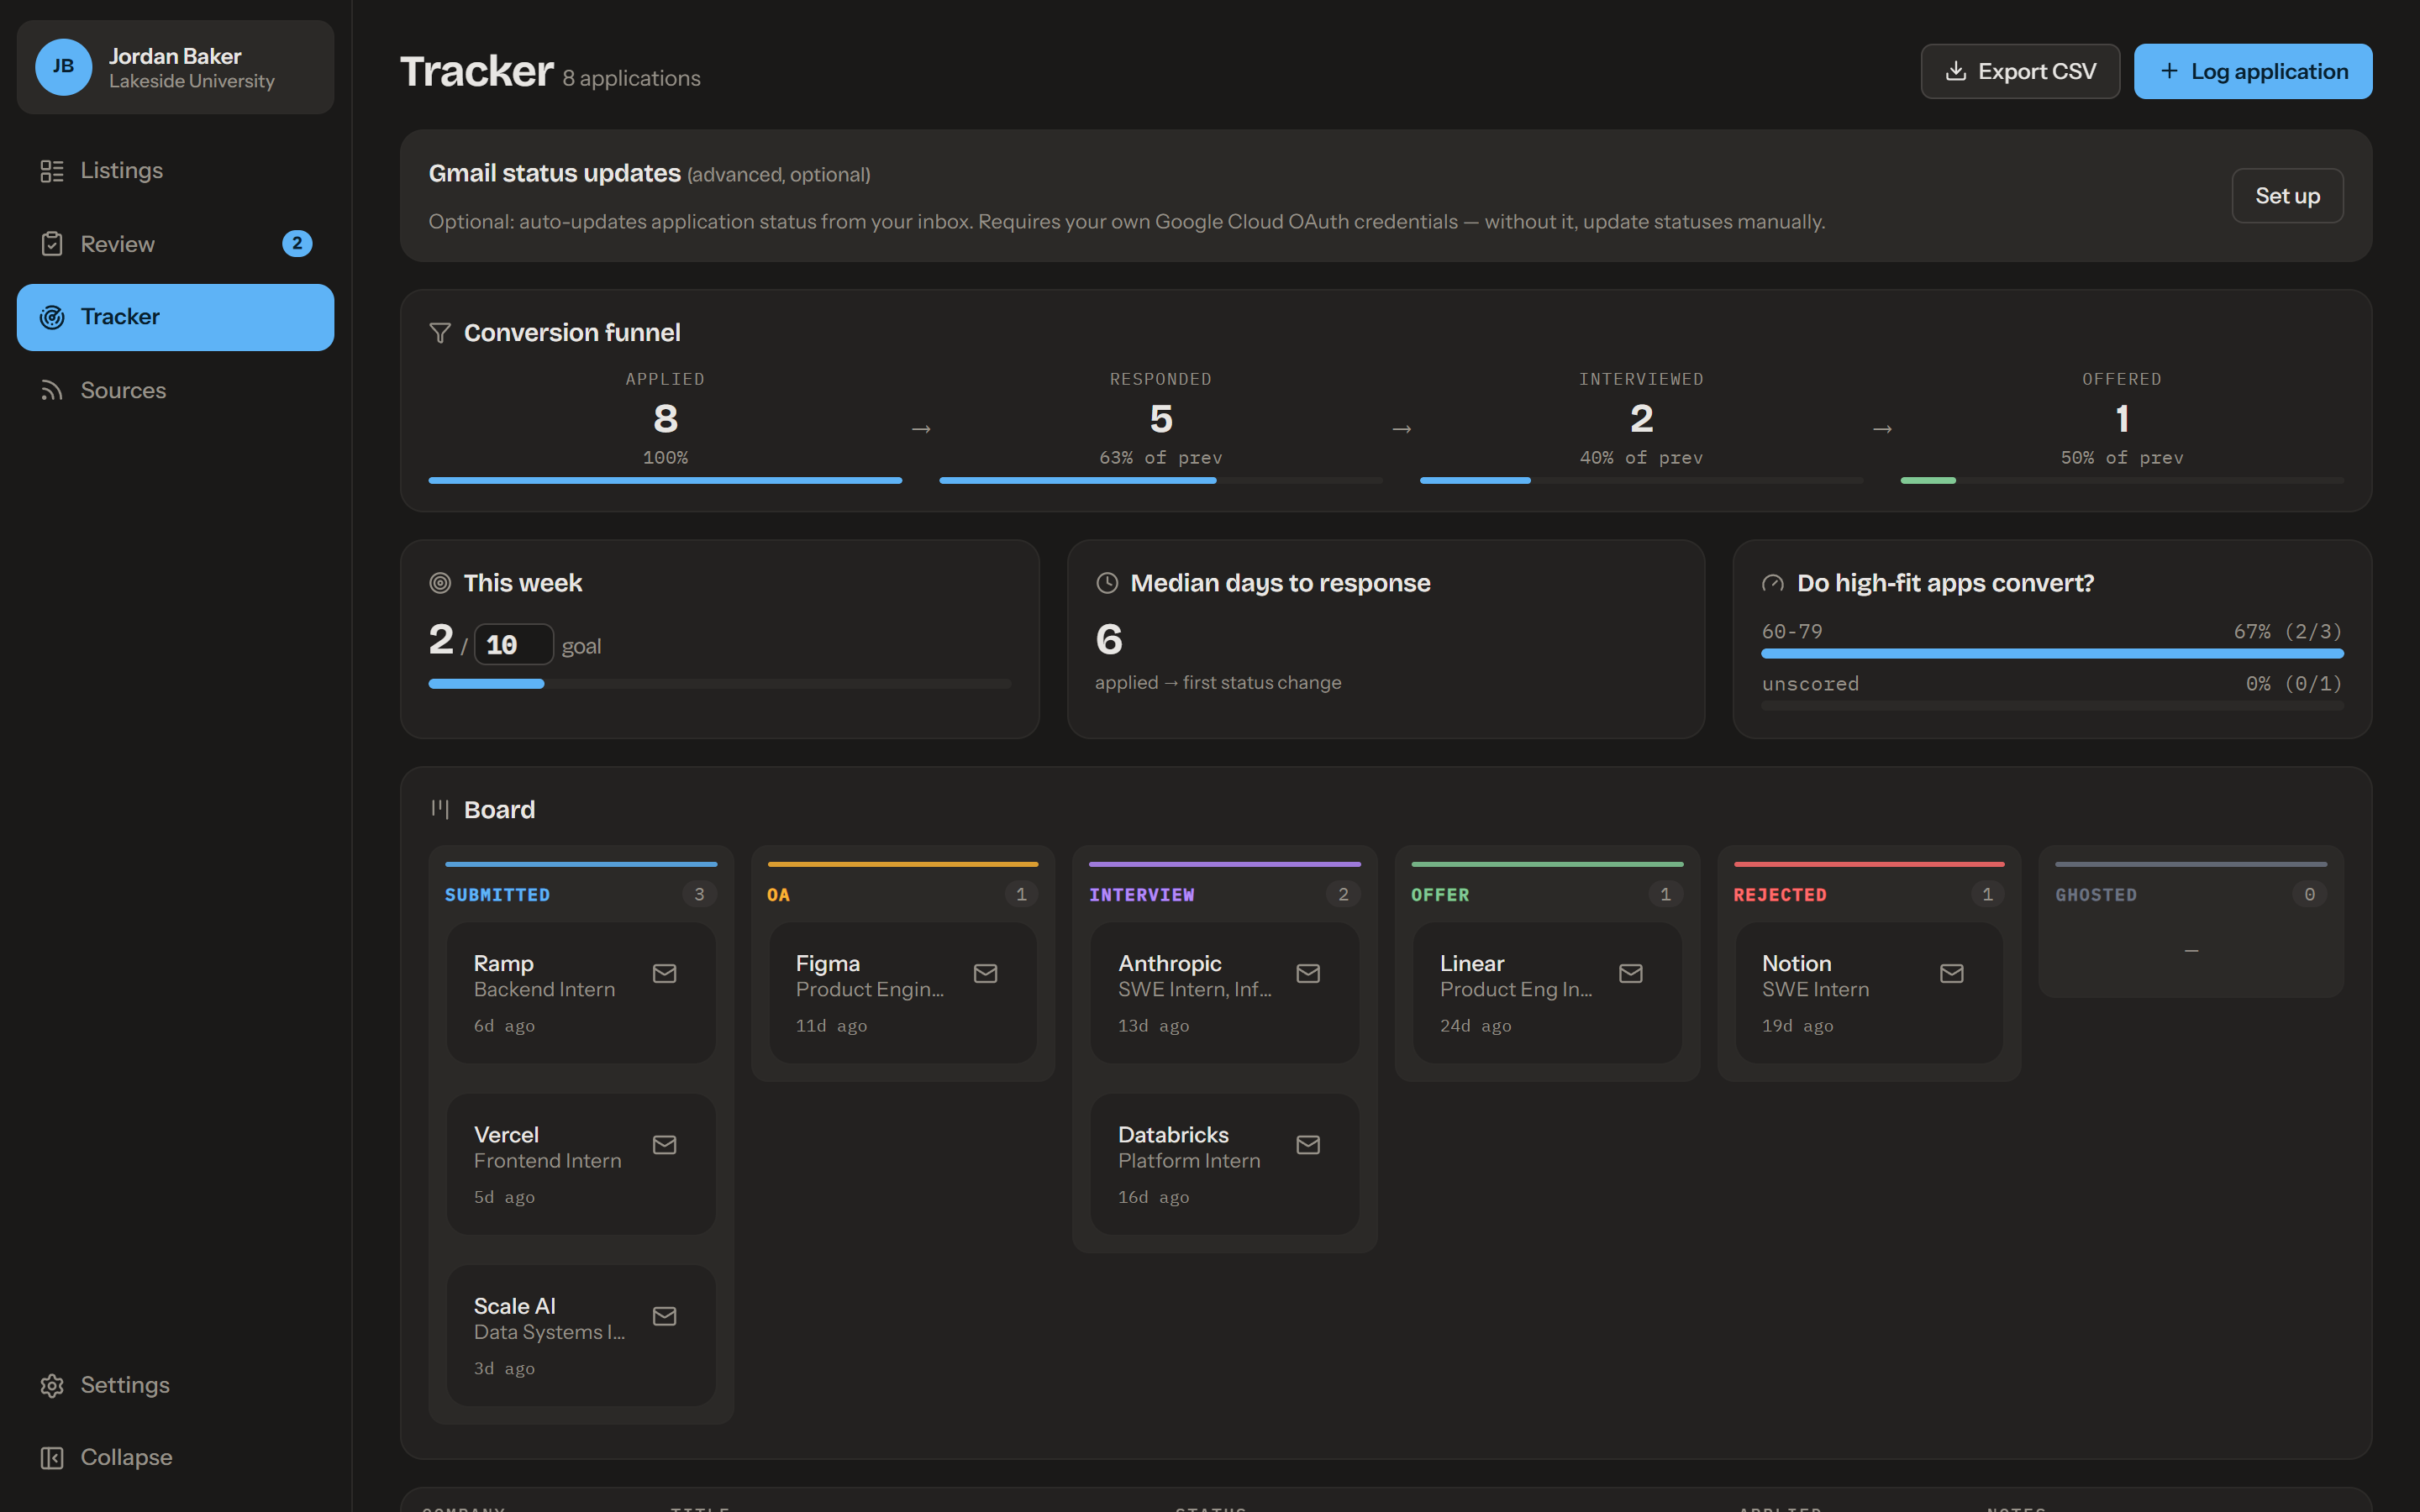Click the Submitted column count badge 3
The height and width of the screenshot is (1512, 2420).
click(699, 894)
